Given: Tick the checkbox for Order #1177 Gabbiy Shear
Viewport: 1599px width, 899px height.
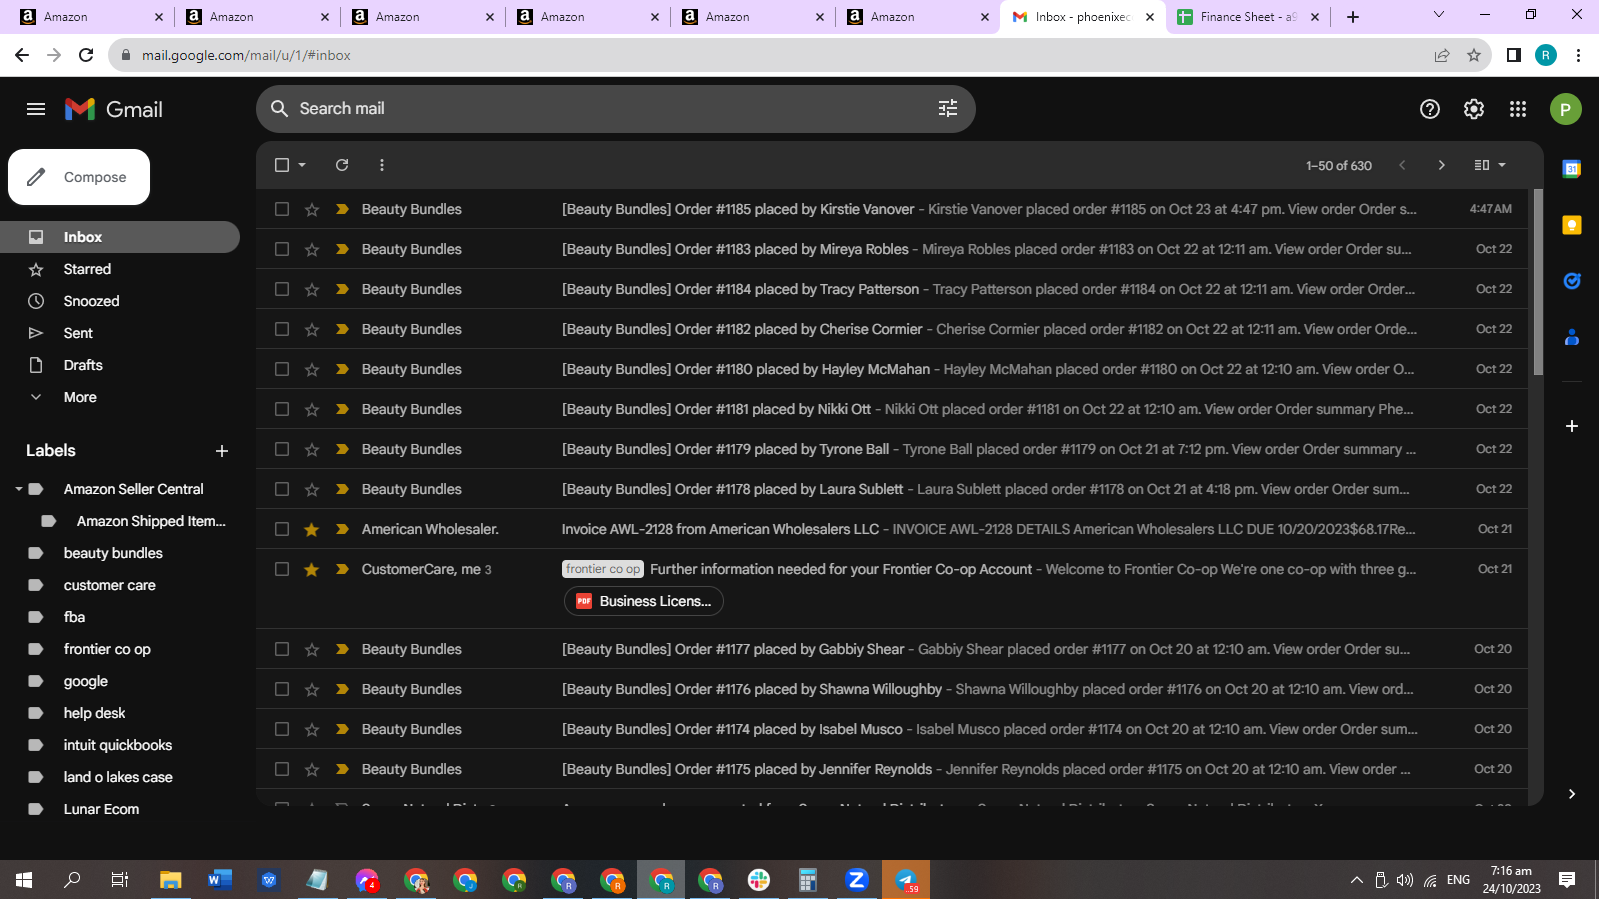Looking at the screenshot, I should tap(282, 649).
